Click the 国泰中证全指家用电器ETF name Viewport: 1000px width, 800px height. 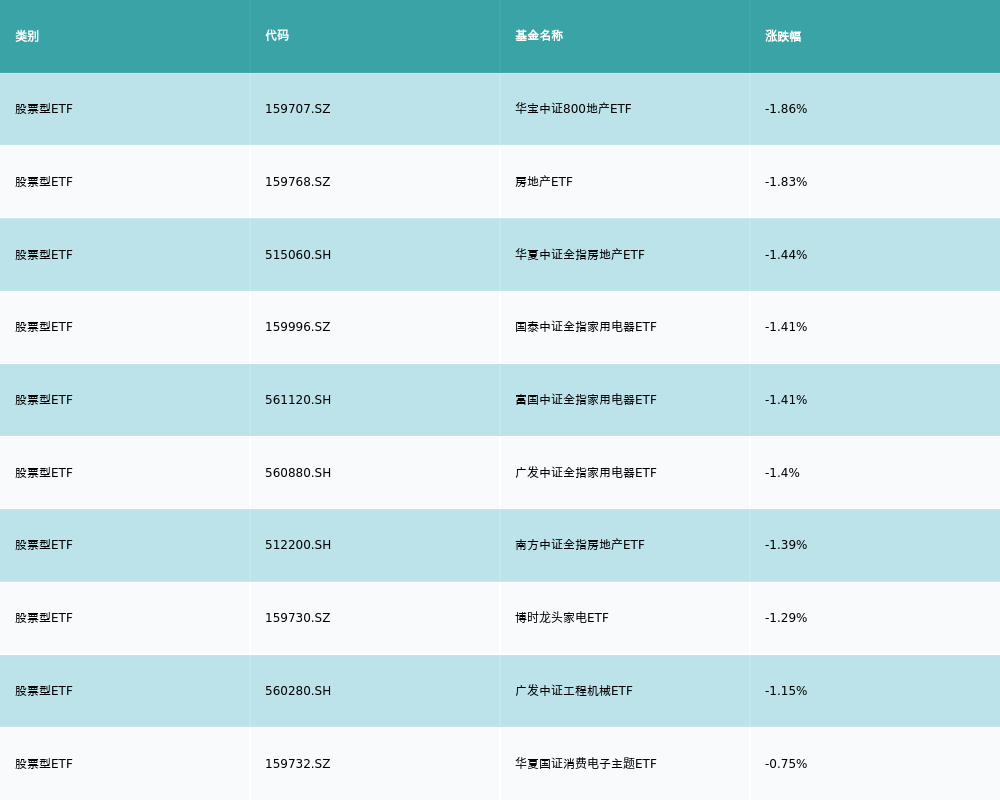586,327
